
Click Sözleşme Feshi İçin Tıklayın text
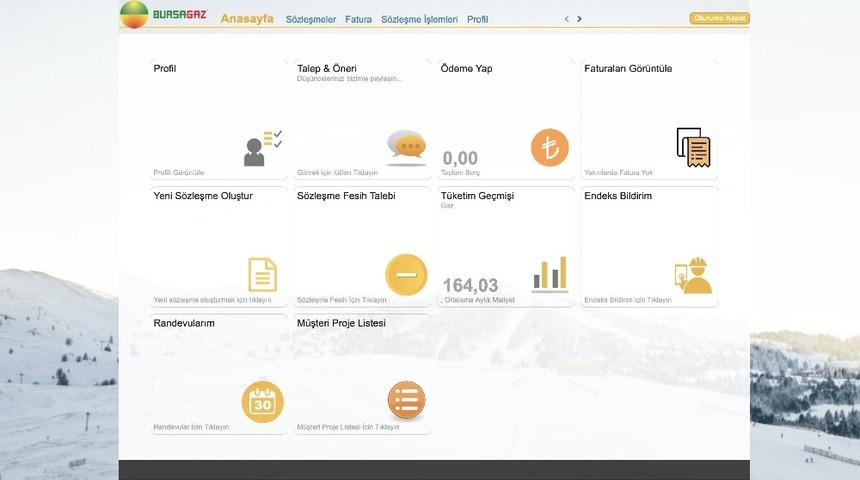[341, 300]
